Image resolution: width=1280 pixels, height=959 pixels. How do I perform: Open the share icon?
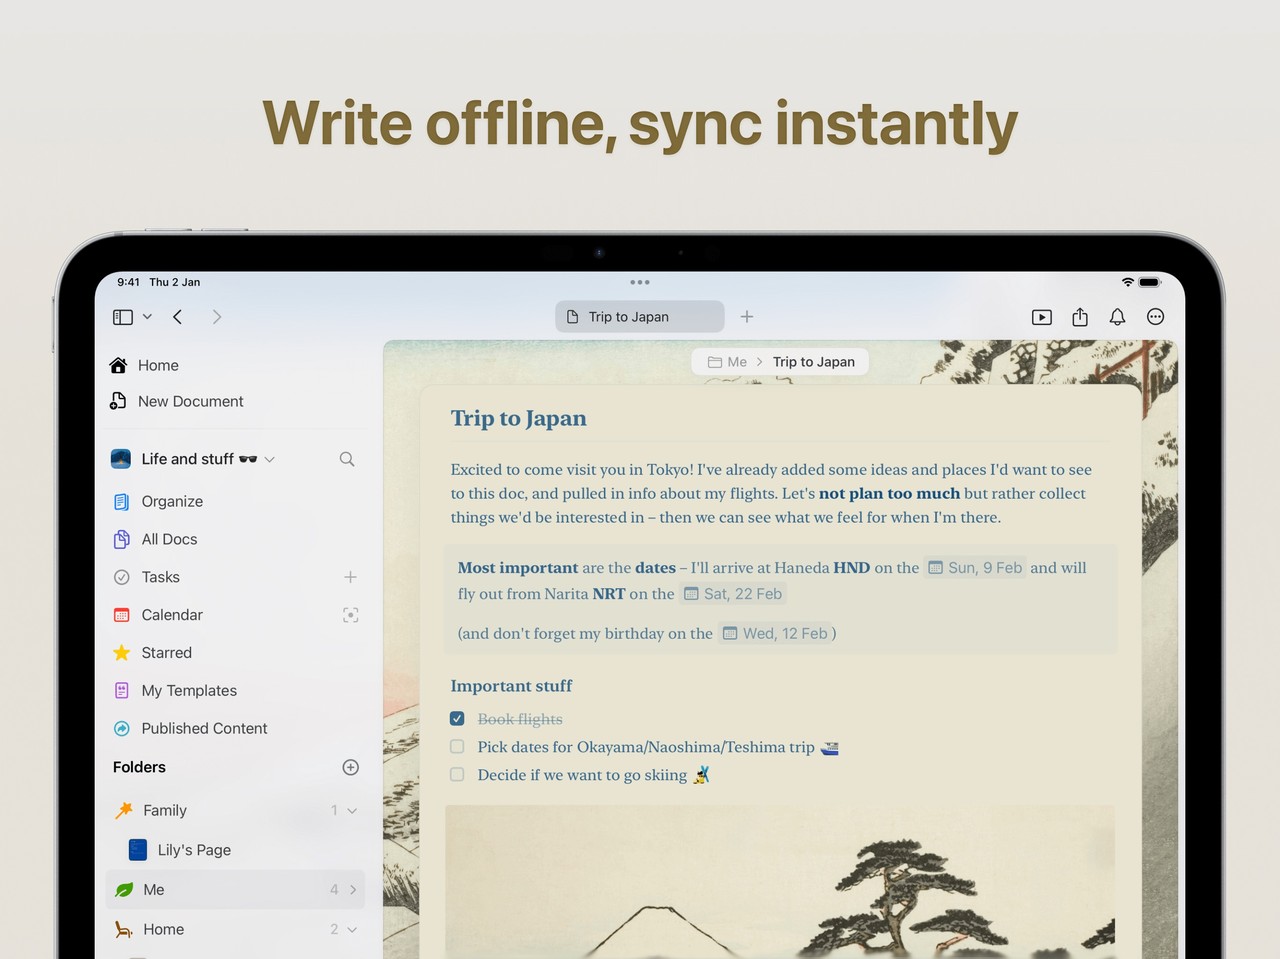pos(1080,317)
